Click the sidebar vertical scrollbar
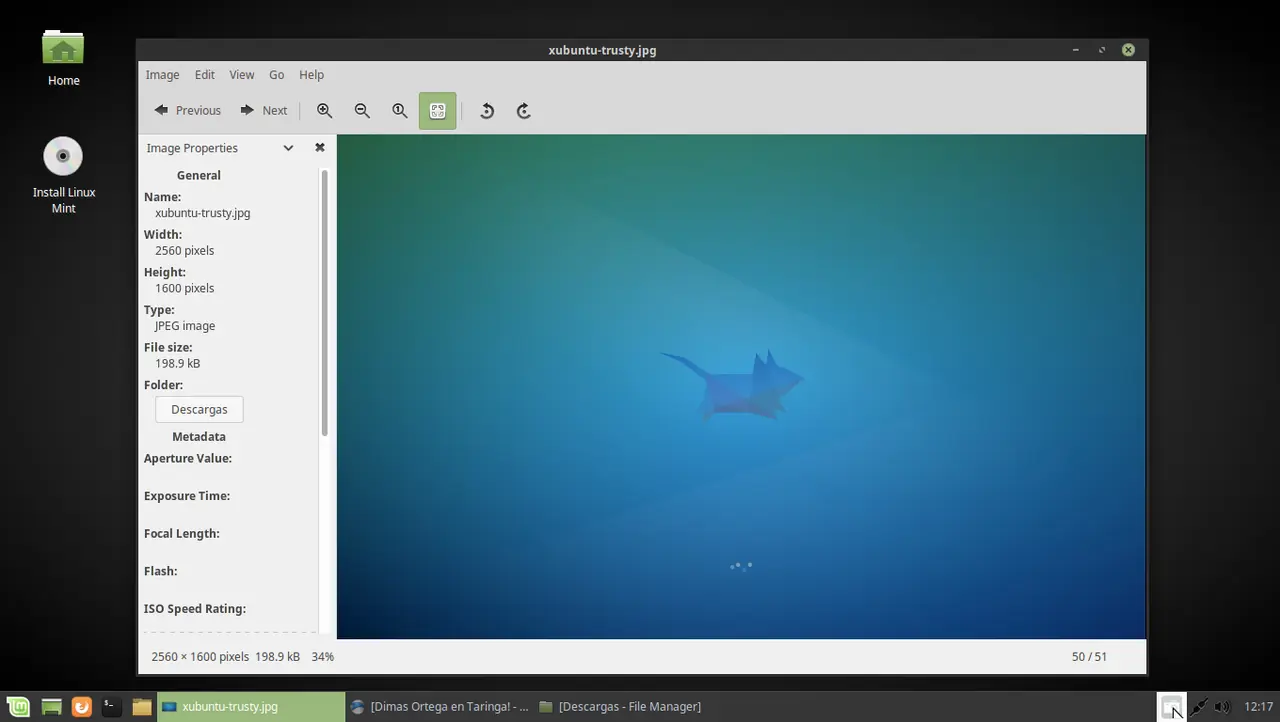 tap(324, 300)
